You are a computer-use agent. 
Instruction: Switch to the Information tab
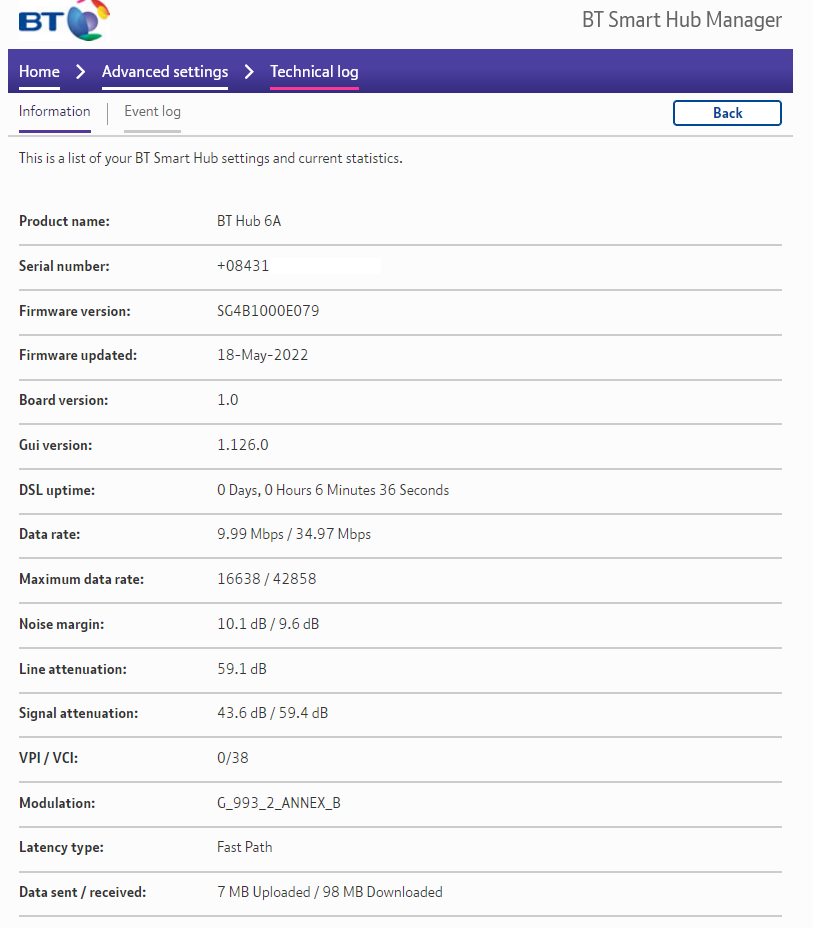point(54,112)
